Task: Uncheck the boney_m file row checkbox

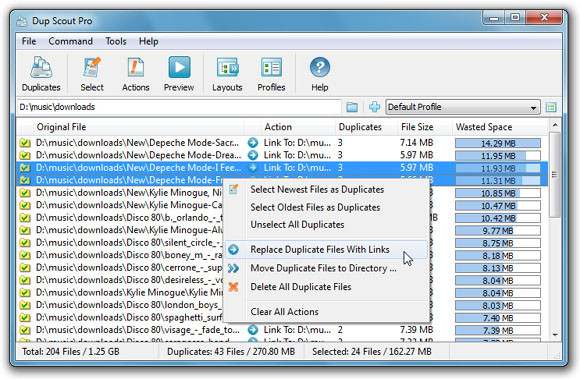Action: coord(25,255)
